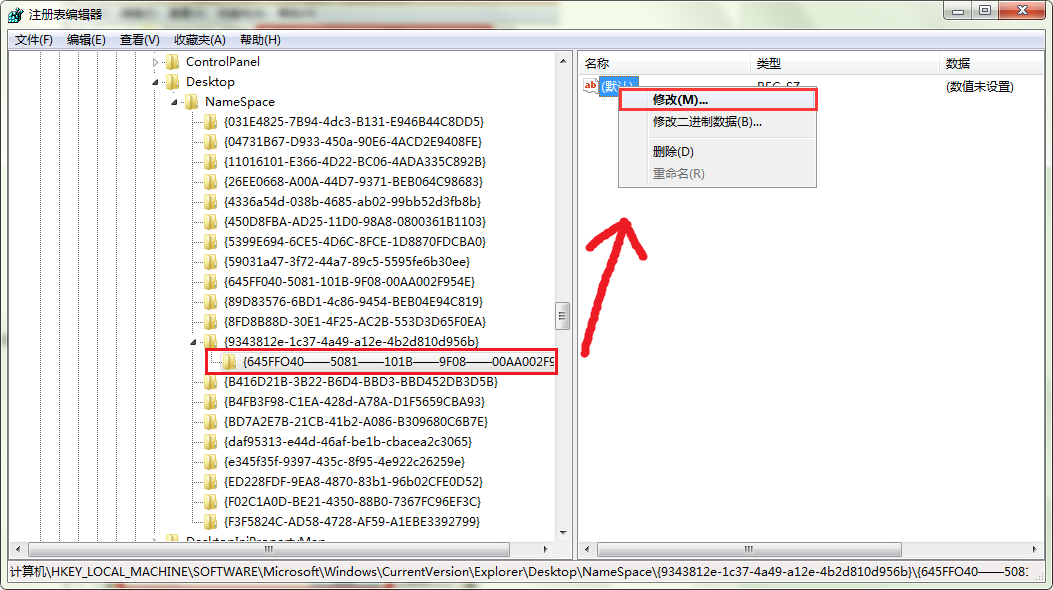Click the 名称 column header
This screenshot has height=590, width=1053.
(597, 64)
